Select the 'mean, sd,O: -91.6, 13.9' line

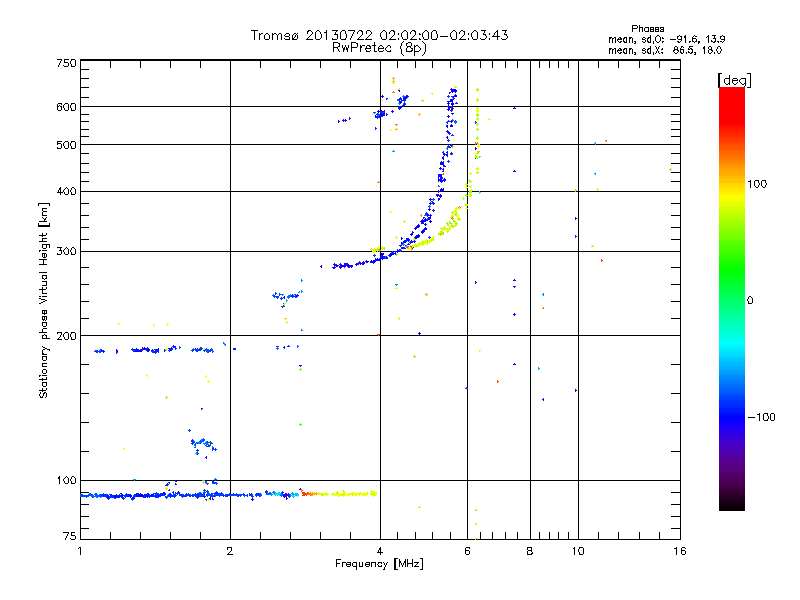[x=666, y=39]
